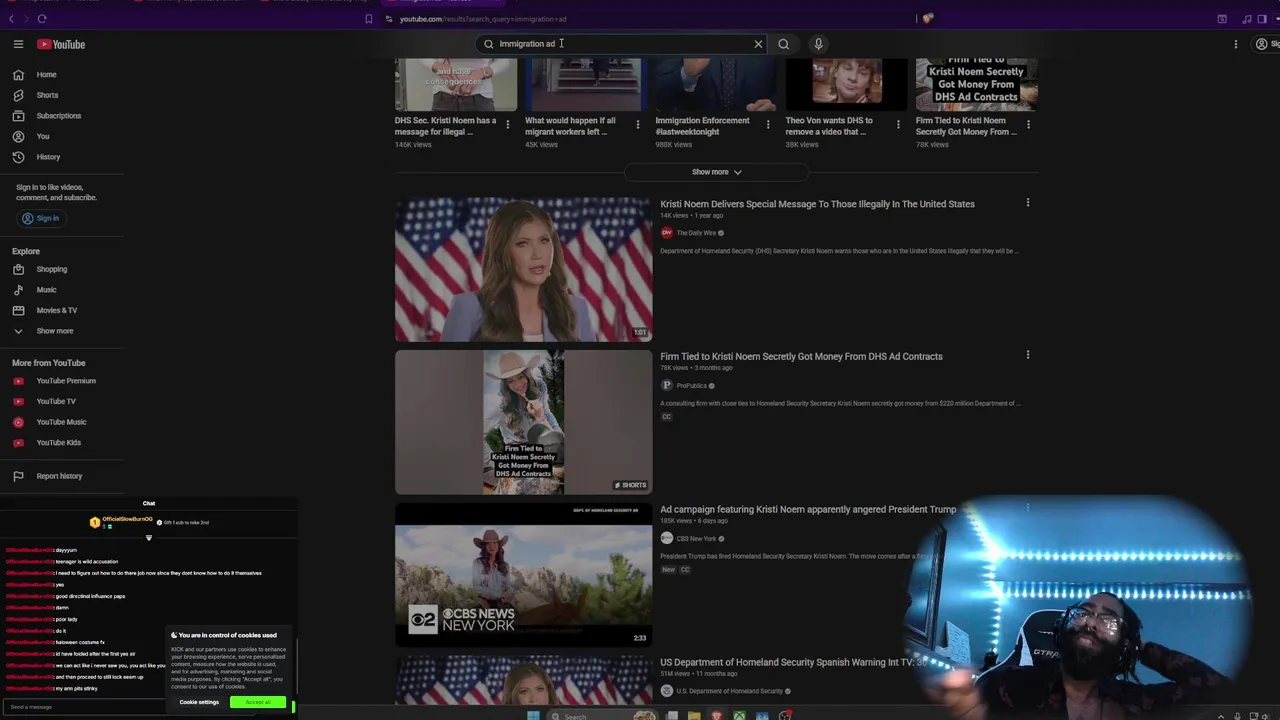Click the OfficialSlowBurnOG leaderboard name in chat
The image size is (1280, 720).
click(127, 519)
